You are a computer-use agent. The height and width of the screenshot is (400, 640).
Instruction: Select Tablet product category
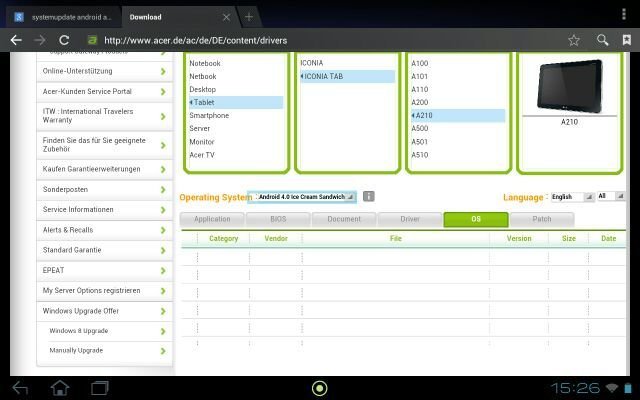tap(236, 102)
